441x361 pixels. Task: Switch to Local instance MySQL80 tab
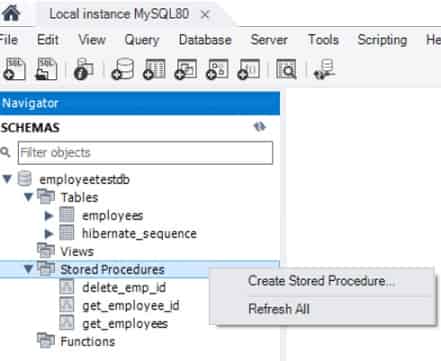119,14
